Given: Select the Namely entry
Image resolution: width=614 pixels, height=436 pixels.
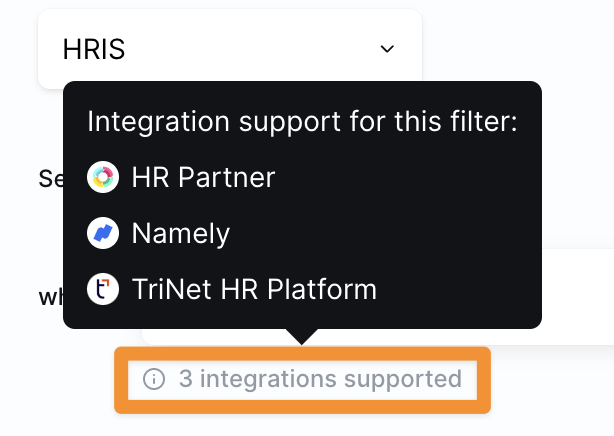Looking at the screenshot, I should [x=180, y=234].
